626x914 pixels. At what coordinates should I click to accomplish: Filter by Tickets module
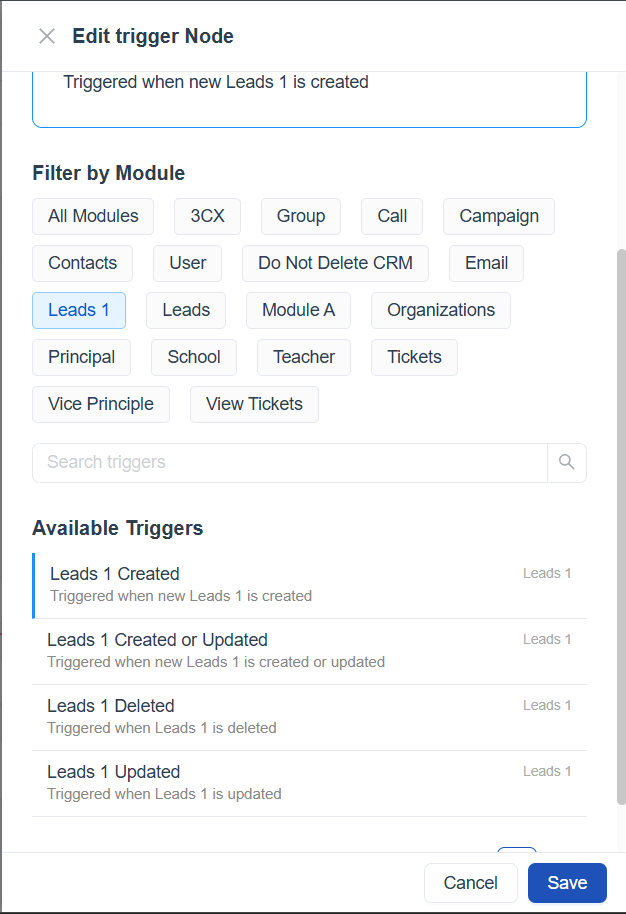[x=414, y=357]
